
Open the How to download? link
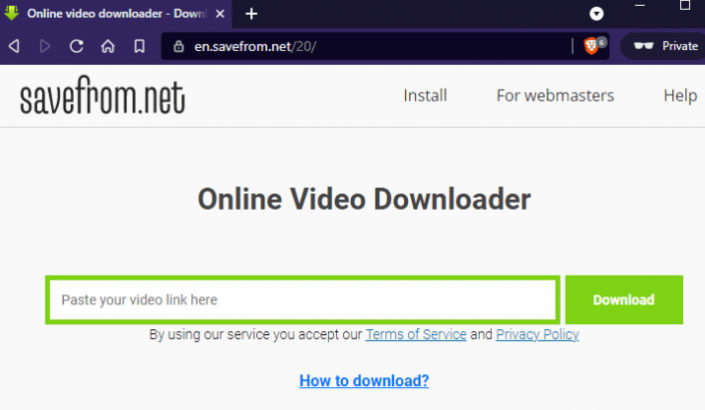[364, 381]
